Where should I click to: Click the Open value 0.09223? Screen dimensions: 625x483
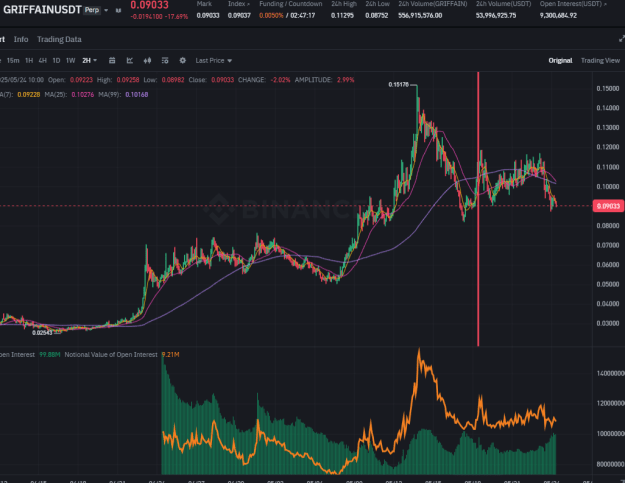click(x=81, y=80)
